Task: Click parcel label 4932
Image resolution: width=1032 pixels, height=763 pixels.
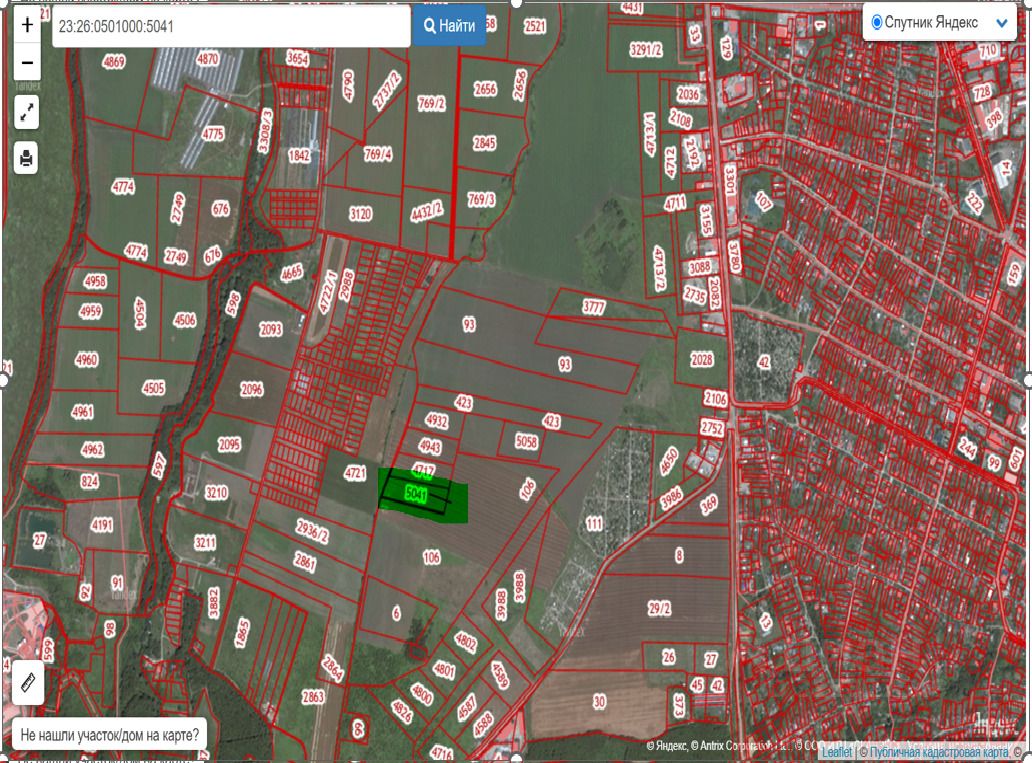Action: (x=436, y=421)
